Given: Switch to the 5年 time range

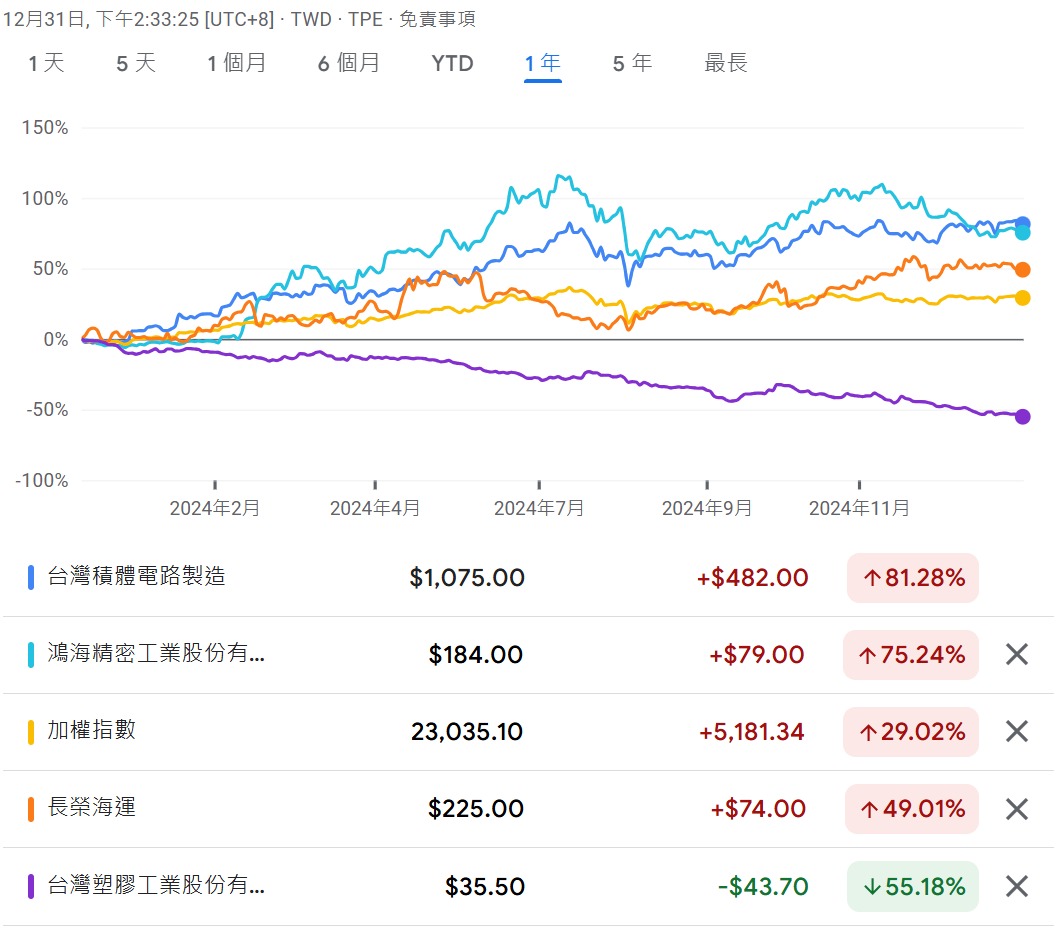Looking at the screenshot, I should click(629, 63).
